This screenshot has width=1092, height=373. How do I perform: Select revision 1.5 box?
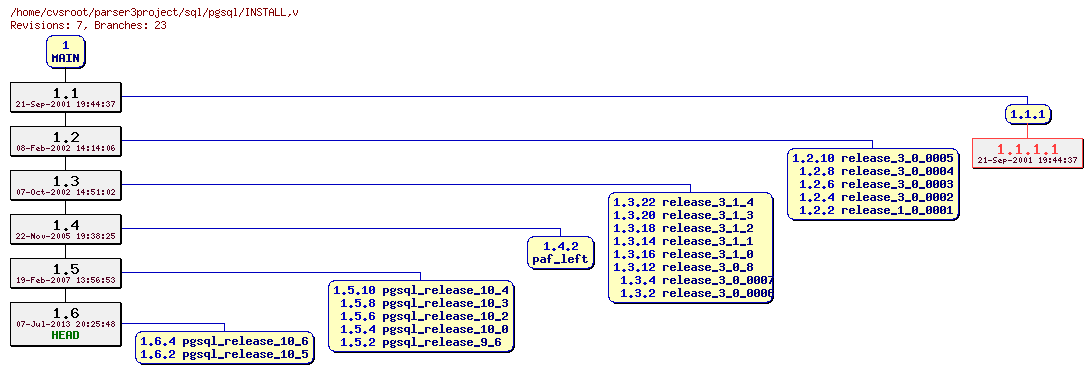[65, 273]
